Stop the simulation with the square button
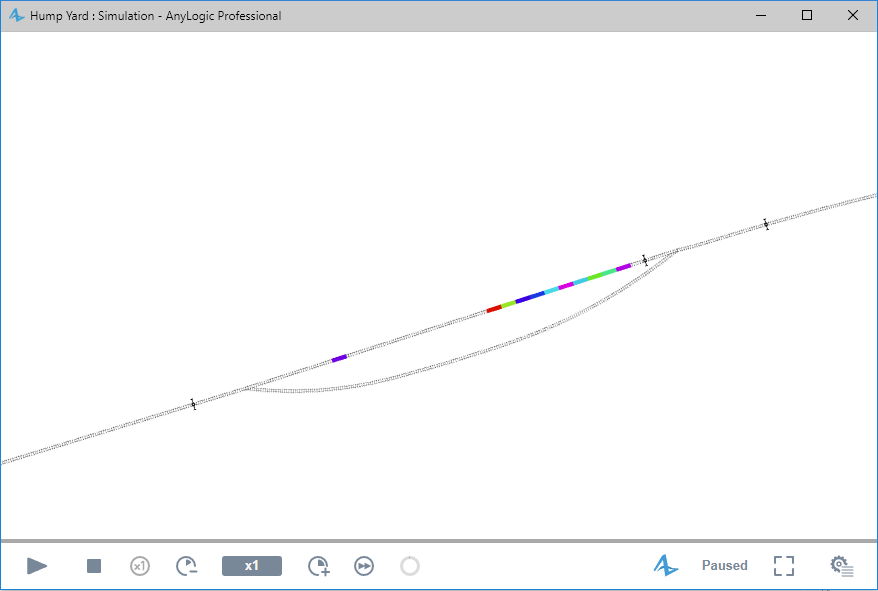 click(x=94, y=566)
